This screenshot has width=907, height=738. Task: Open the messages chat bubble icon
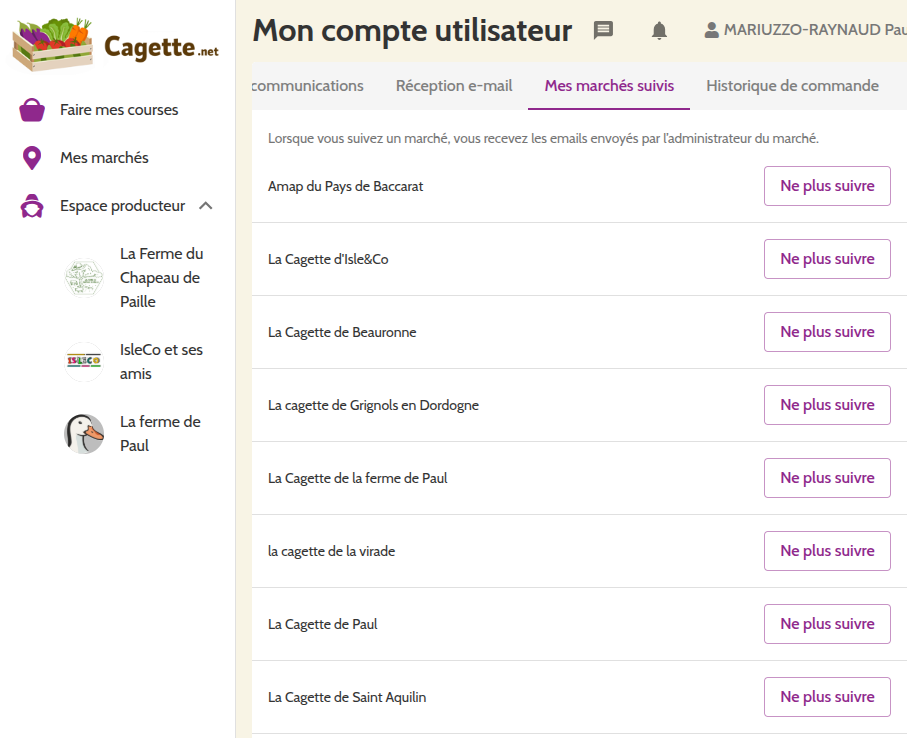click(x=603, y=30)
